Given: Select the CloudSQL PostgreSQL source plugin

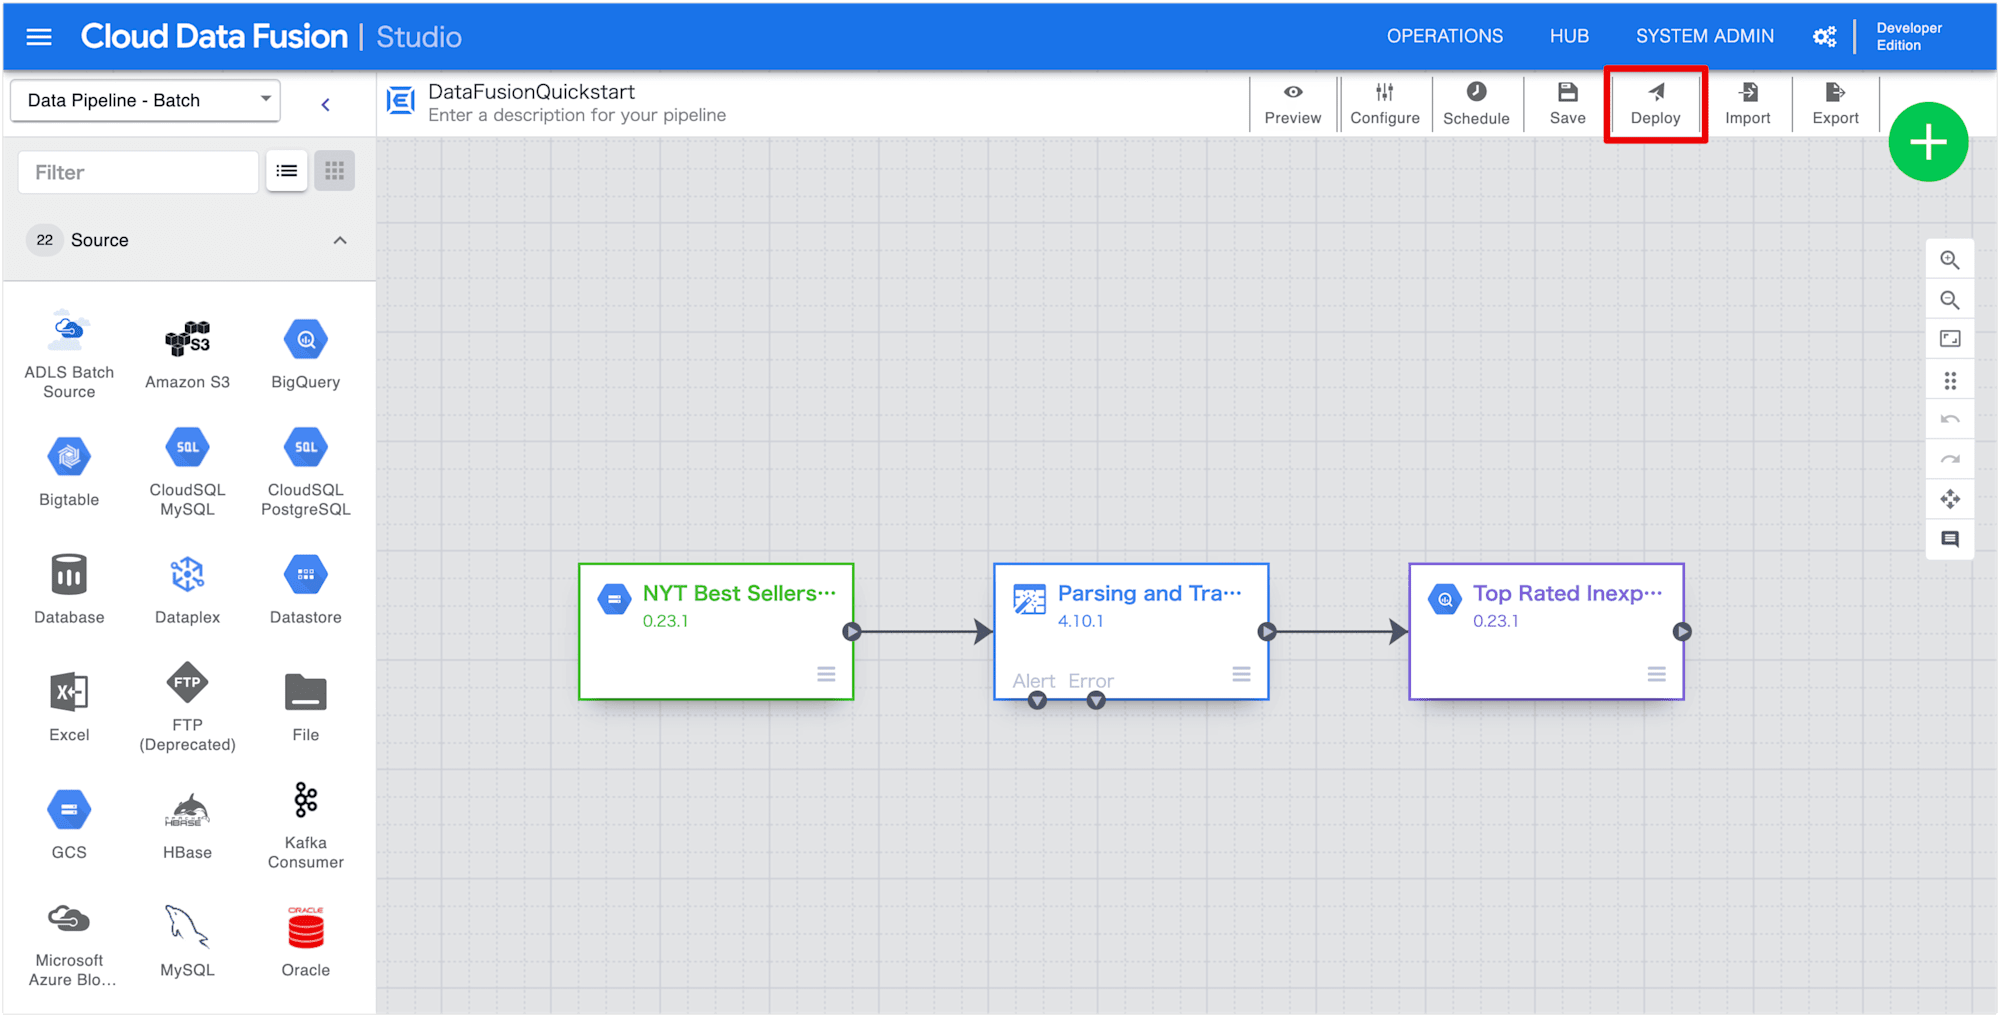Looking at the screenshot, I should click(306, 472).
